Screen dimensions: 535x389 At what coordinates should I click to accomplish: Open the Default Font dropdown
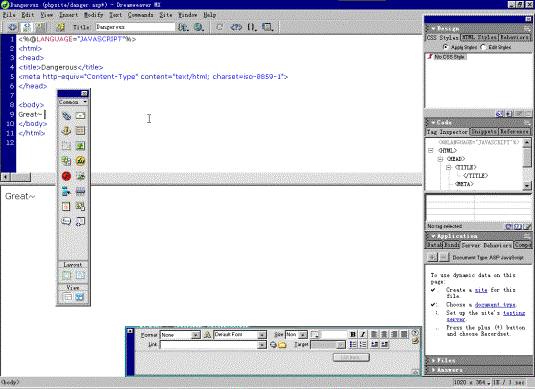pos(262,335)
